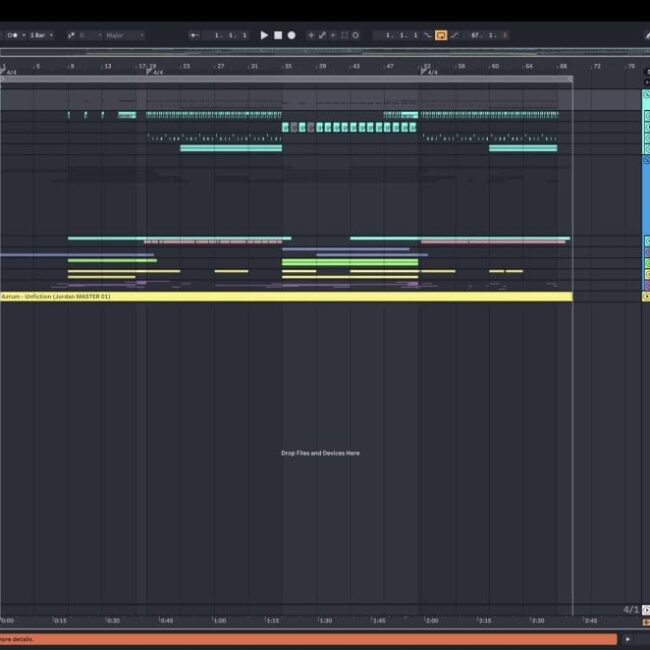Click the arrangement position field in transport
650x650 pixels.
231,35
